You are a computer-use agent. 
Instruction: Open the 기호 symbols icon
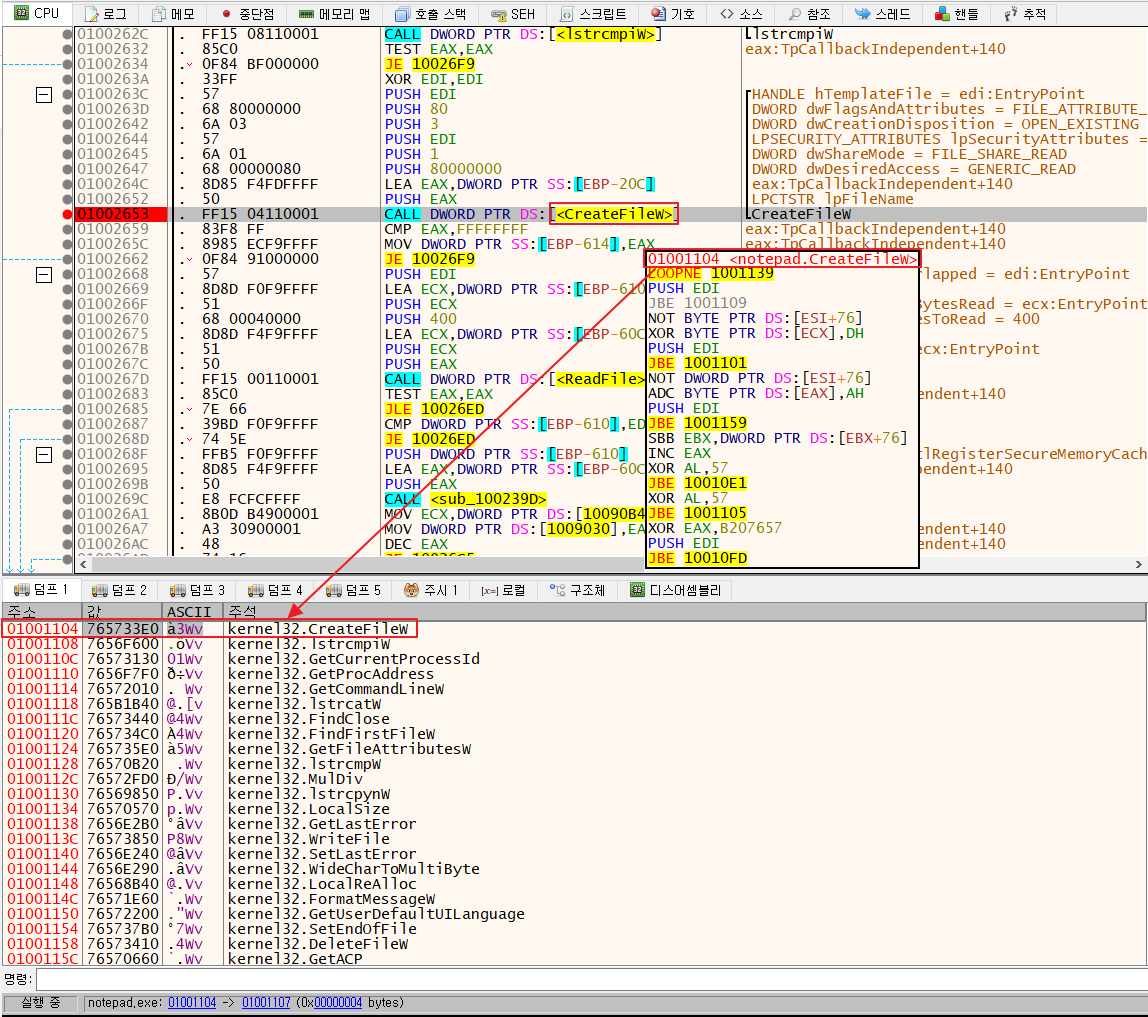point(658,14)
